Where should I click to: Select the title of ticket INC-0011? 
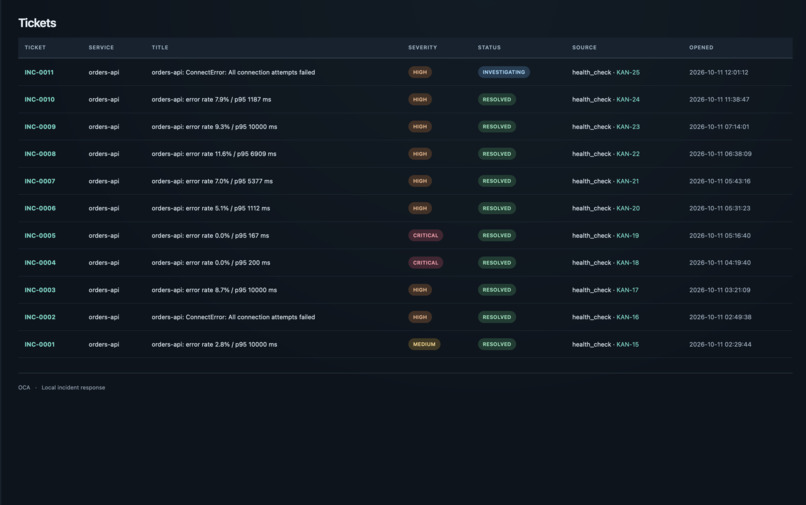coord(233,73)
